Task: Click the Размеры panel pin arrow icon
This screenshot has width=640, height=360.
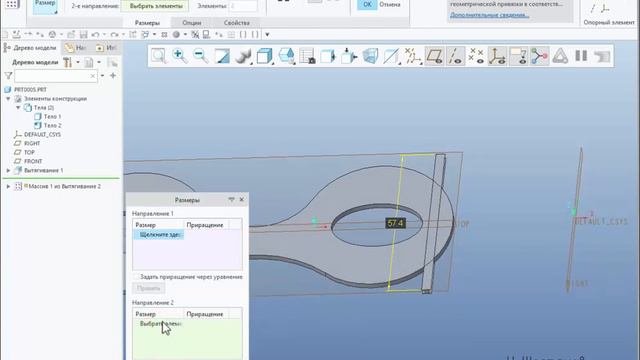Action: coord(231,200)
